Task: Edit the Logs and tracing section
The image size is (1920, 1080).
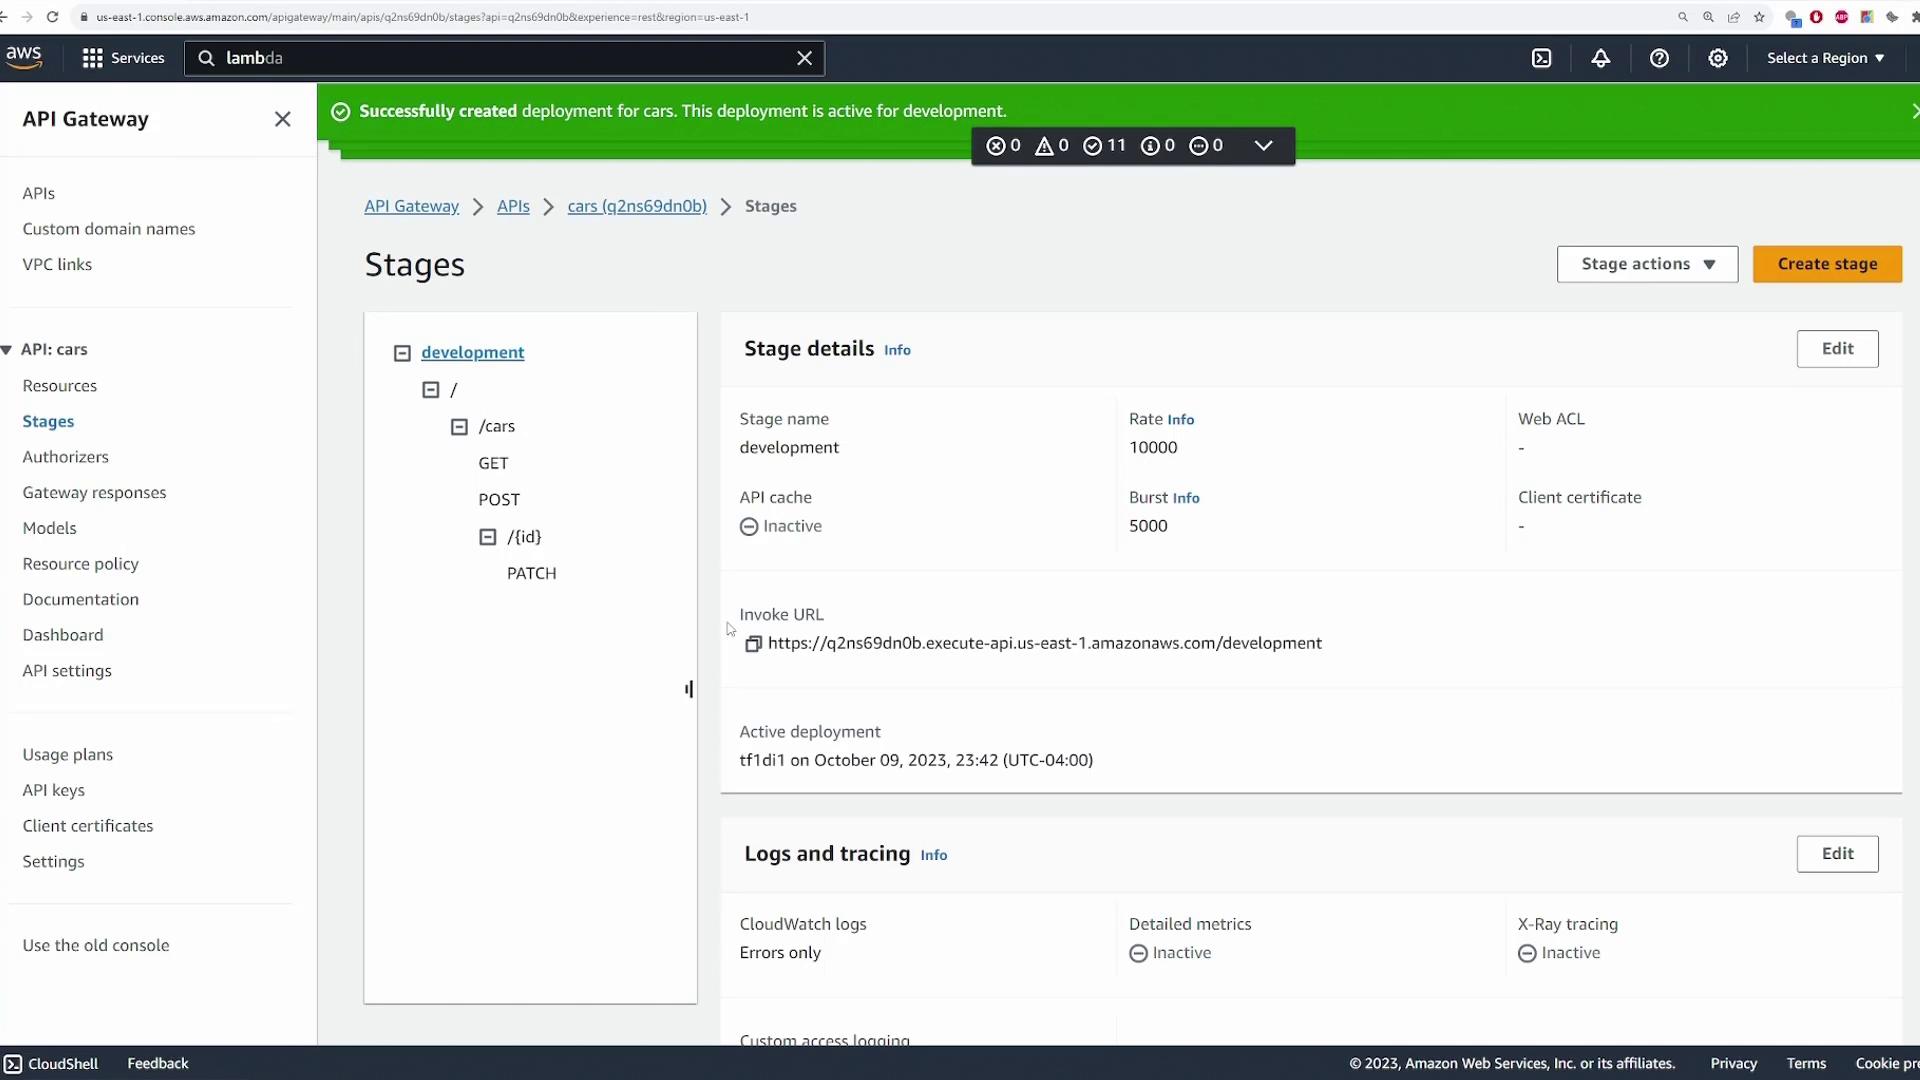Action: pyautogui.click(x=1836, y=854)
